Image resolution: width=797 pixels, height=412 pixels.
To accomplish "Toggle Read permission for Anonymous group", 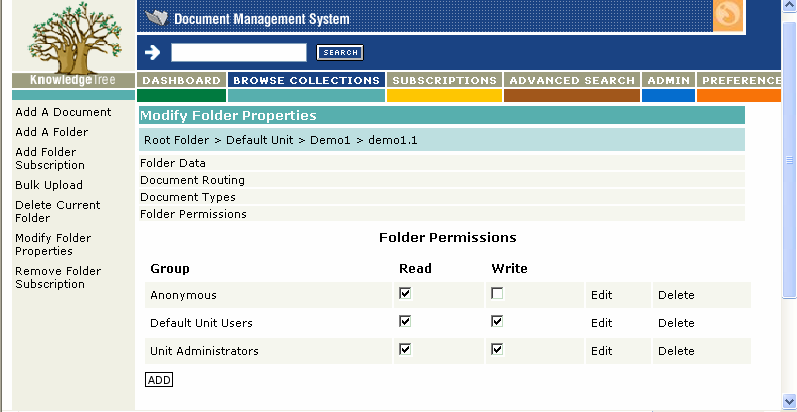I will [x=405, y=294].
